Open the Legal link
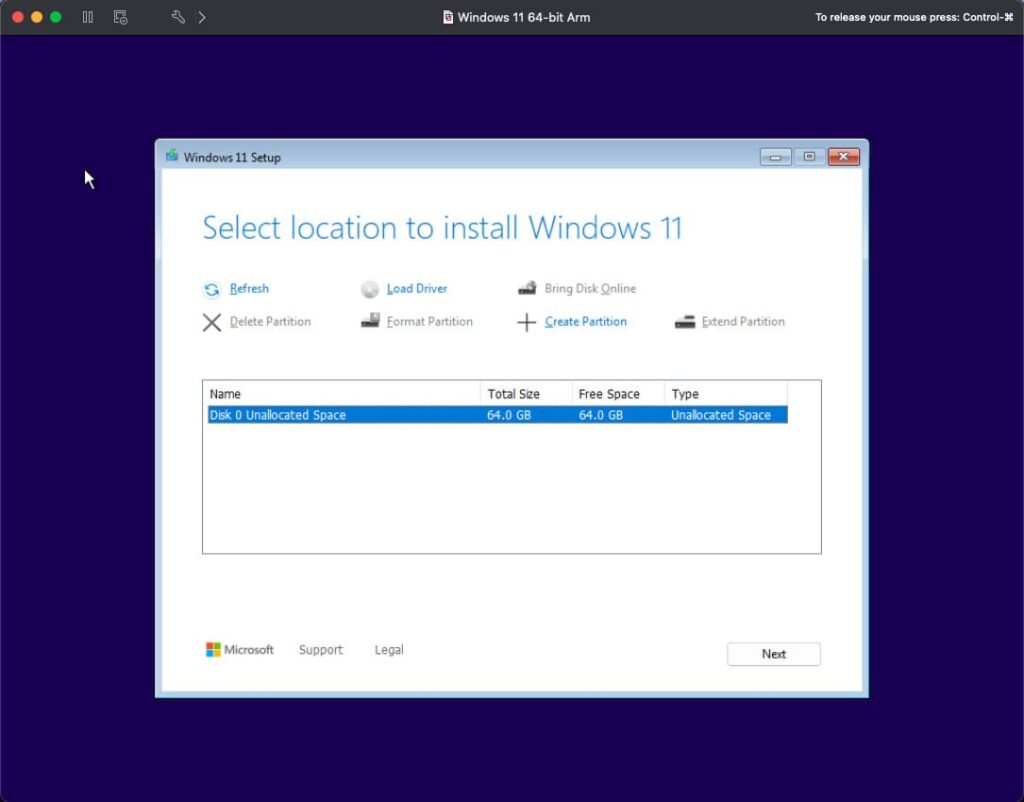 (389, 650)
